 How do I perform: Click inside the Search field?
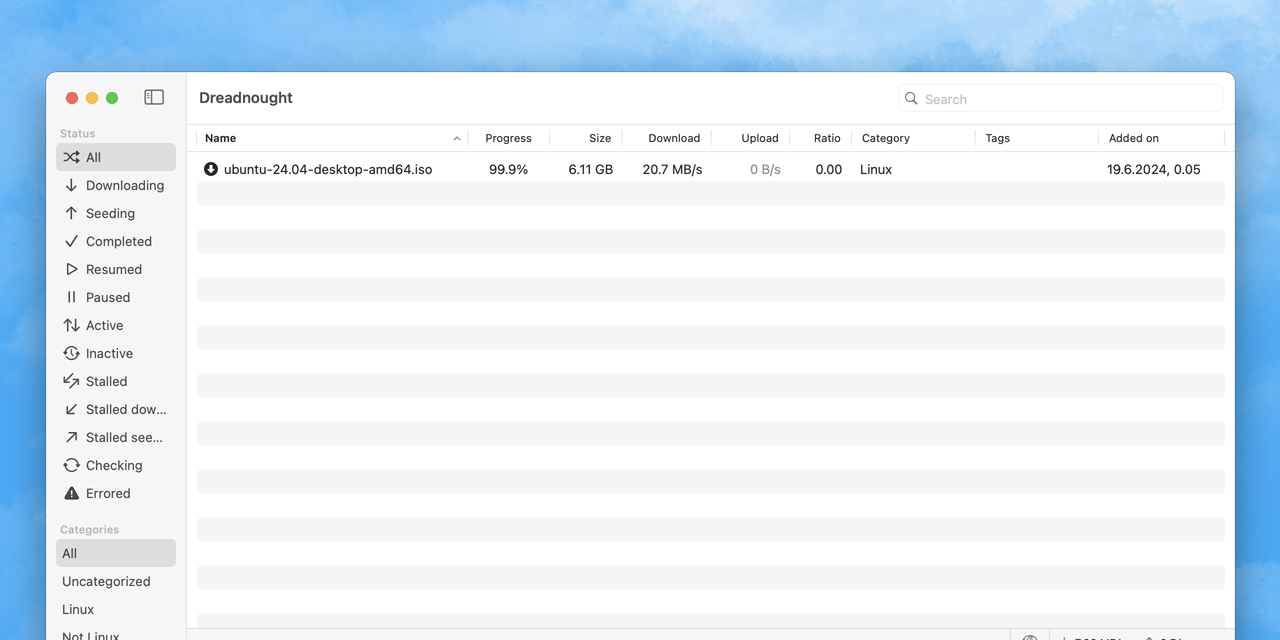pos(1060,98)
